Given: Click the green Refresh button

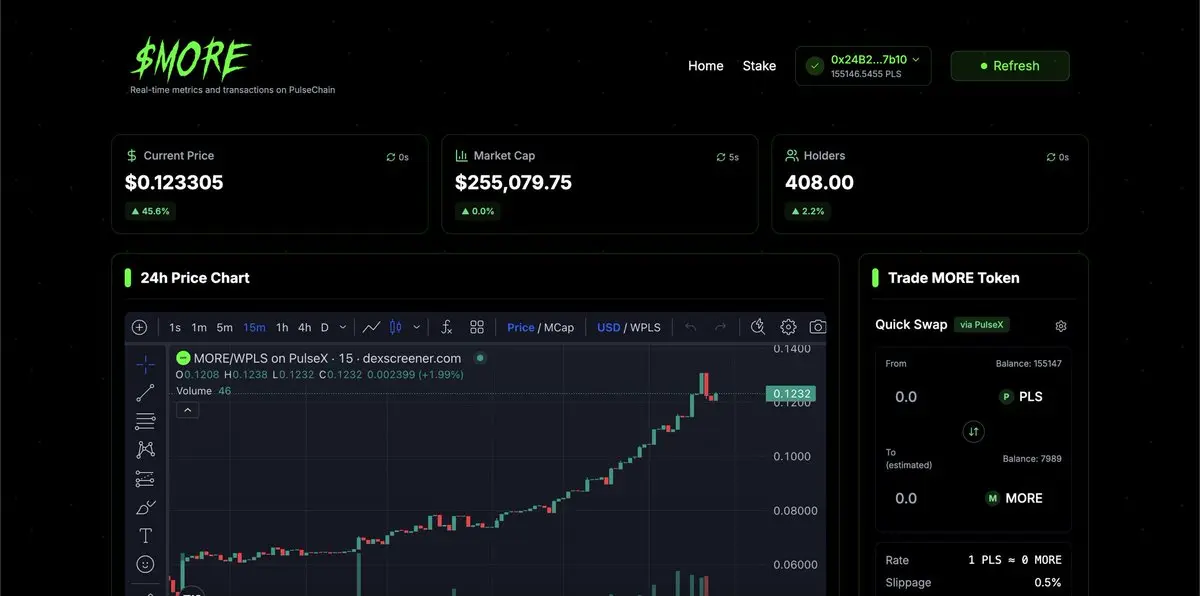Looking at the screenshot, I should pyautogui.click(x=1010, y=66).
